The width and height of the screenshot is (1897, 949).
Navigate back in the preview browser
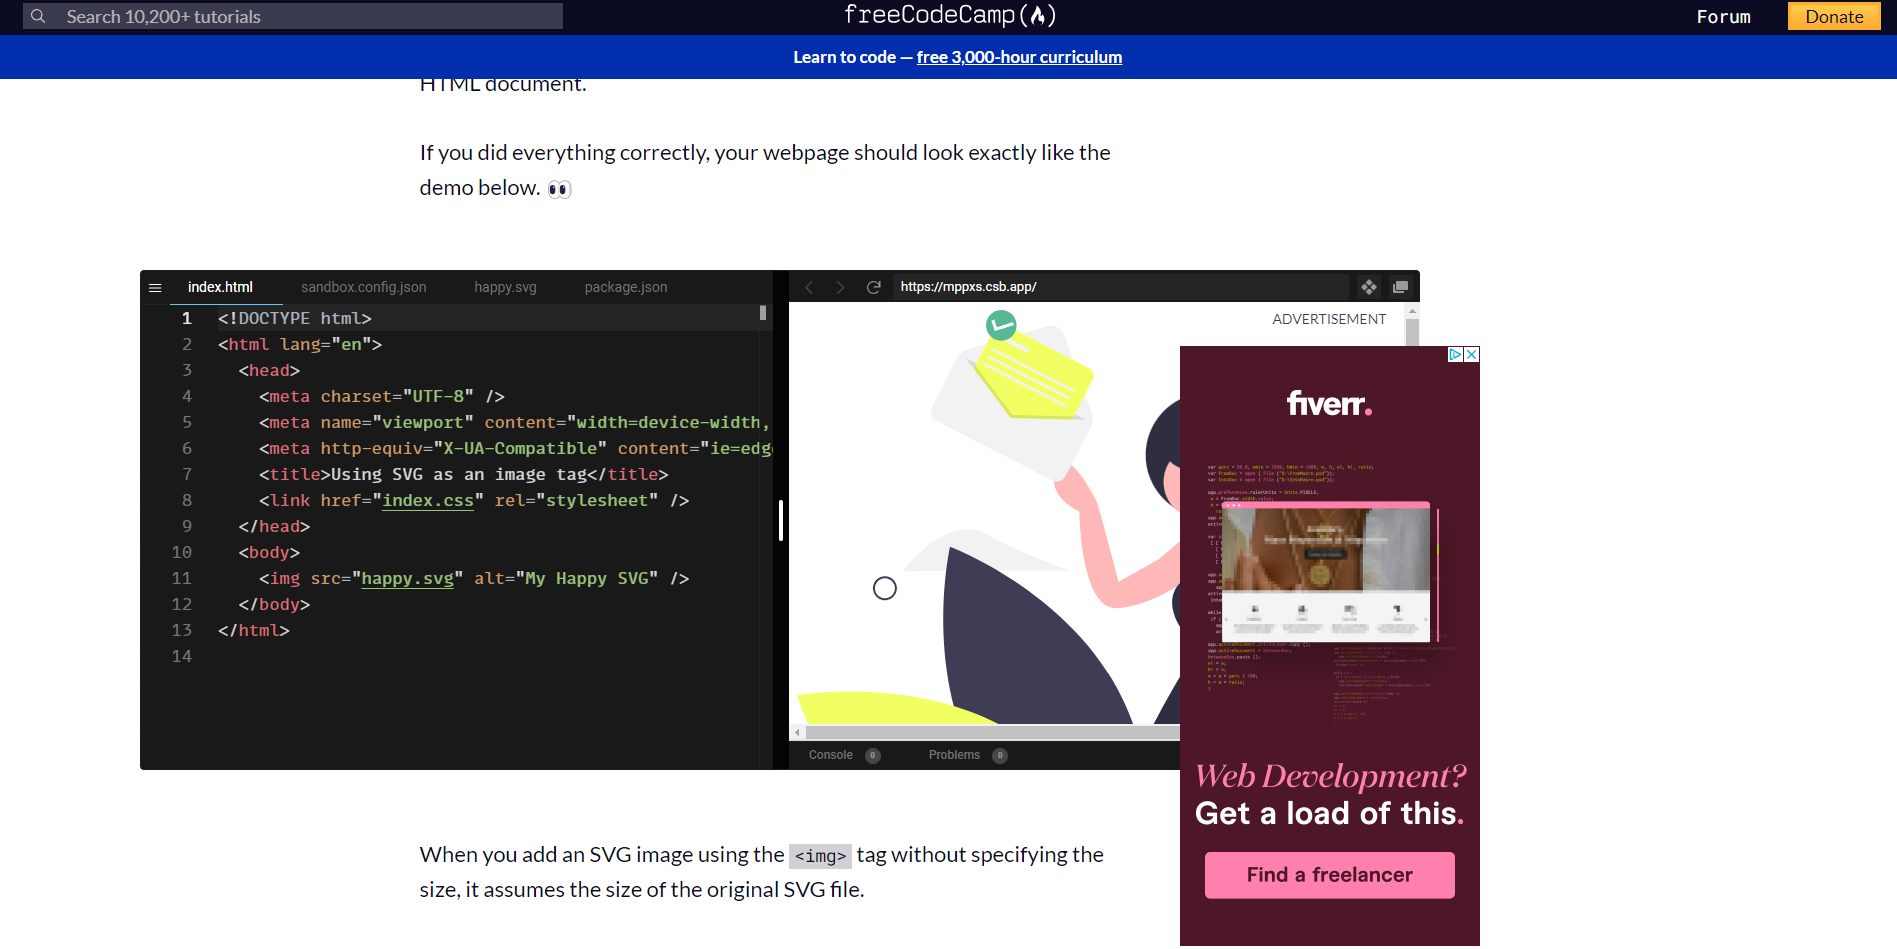[809, 286]
